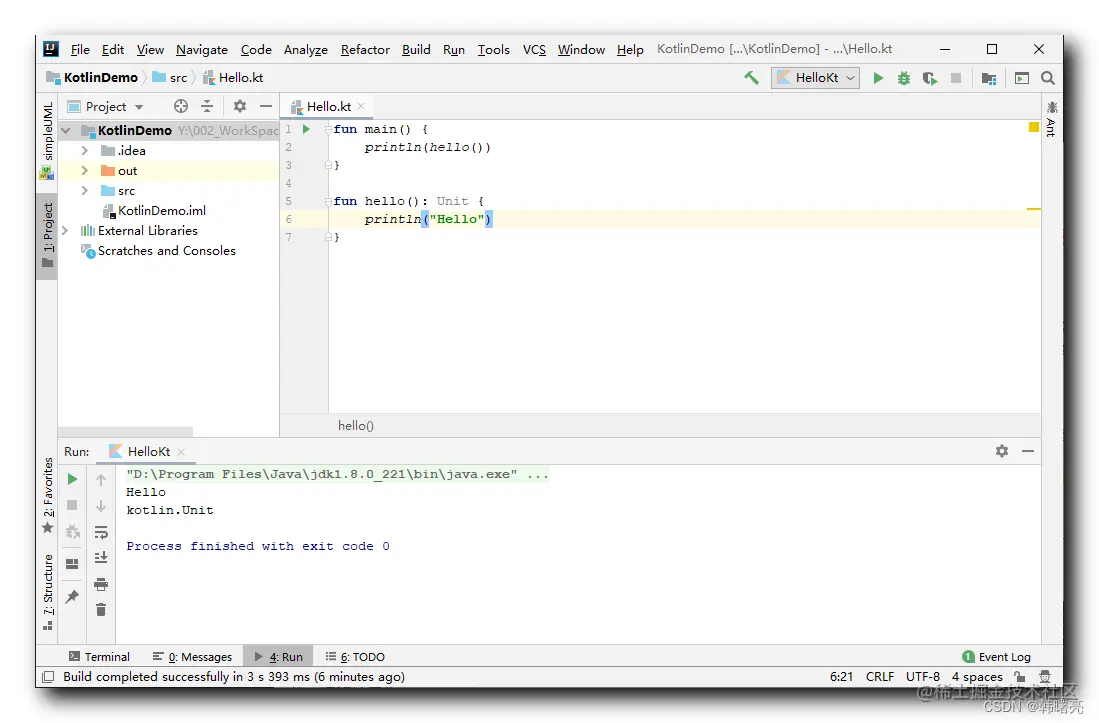Click the src breadcrumb in navigation bar
The width and height of the screenshot is (1099, 723).
[x=170, y=78]
